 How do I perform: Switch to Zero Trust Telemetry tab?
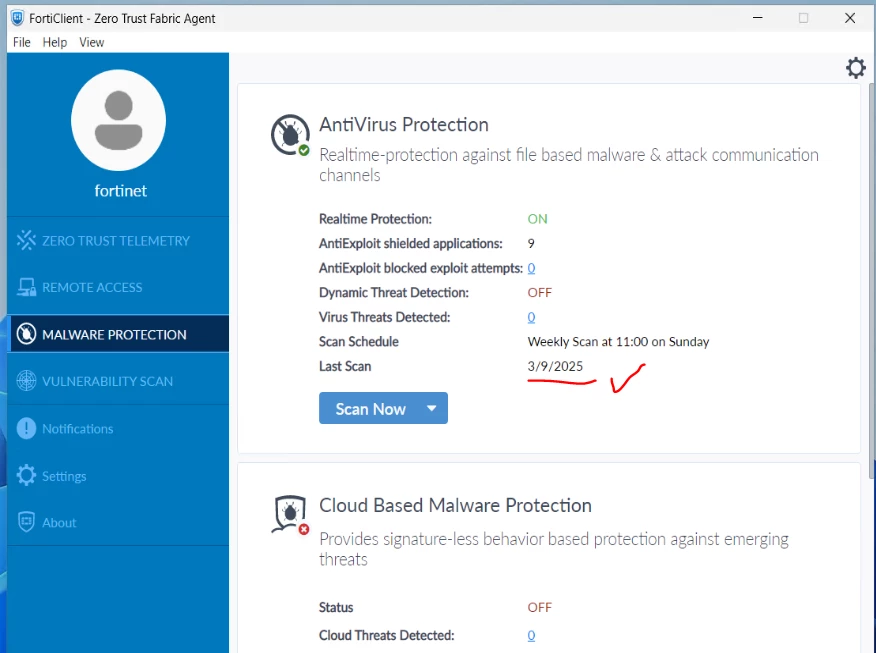(x=118, y=241)
